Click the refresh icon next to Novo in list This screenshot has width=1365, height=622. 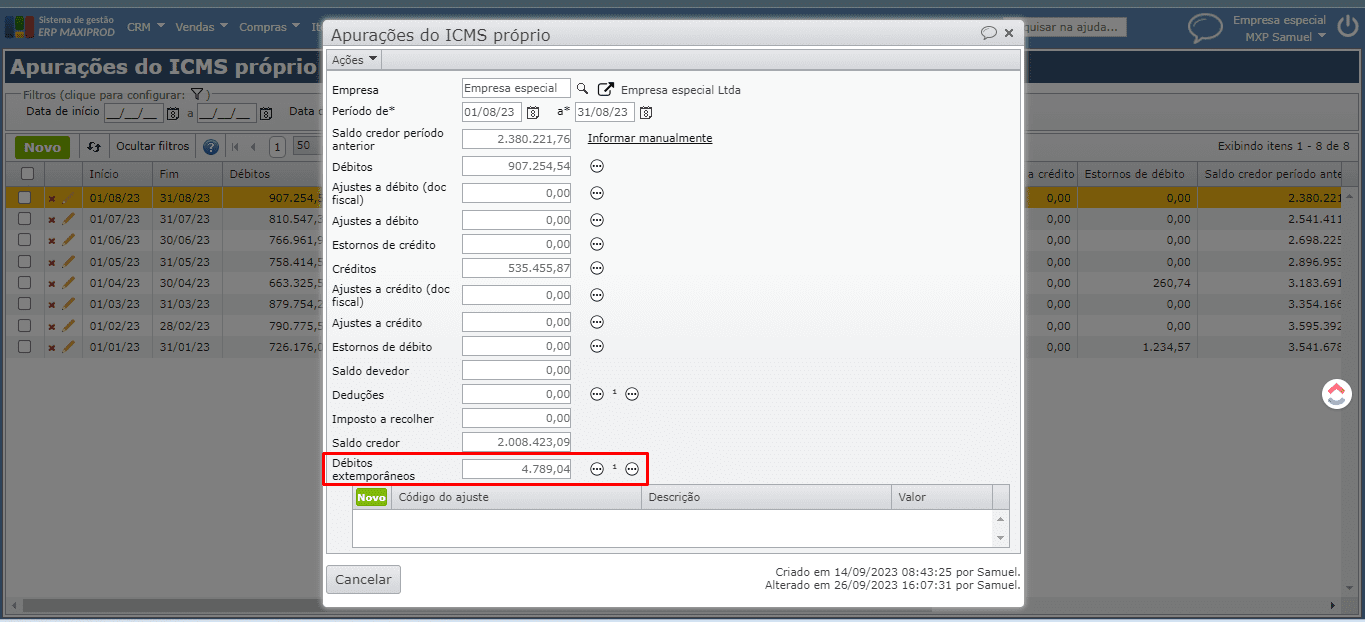point(93,146)
